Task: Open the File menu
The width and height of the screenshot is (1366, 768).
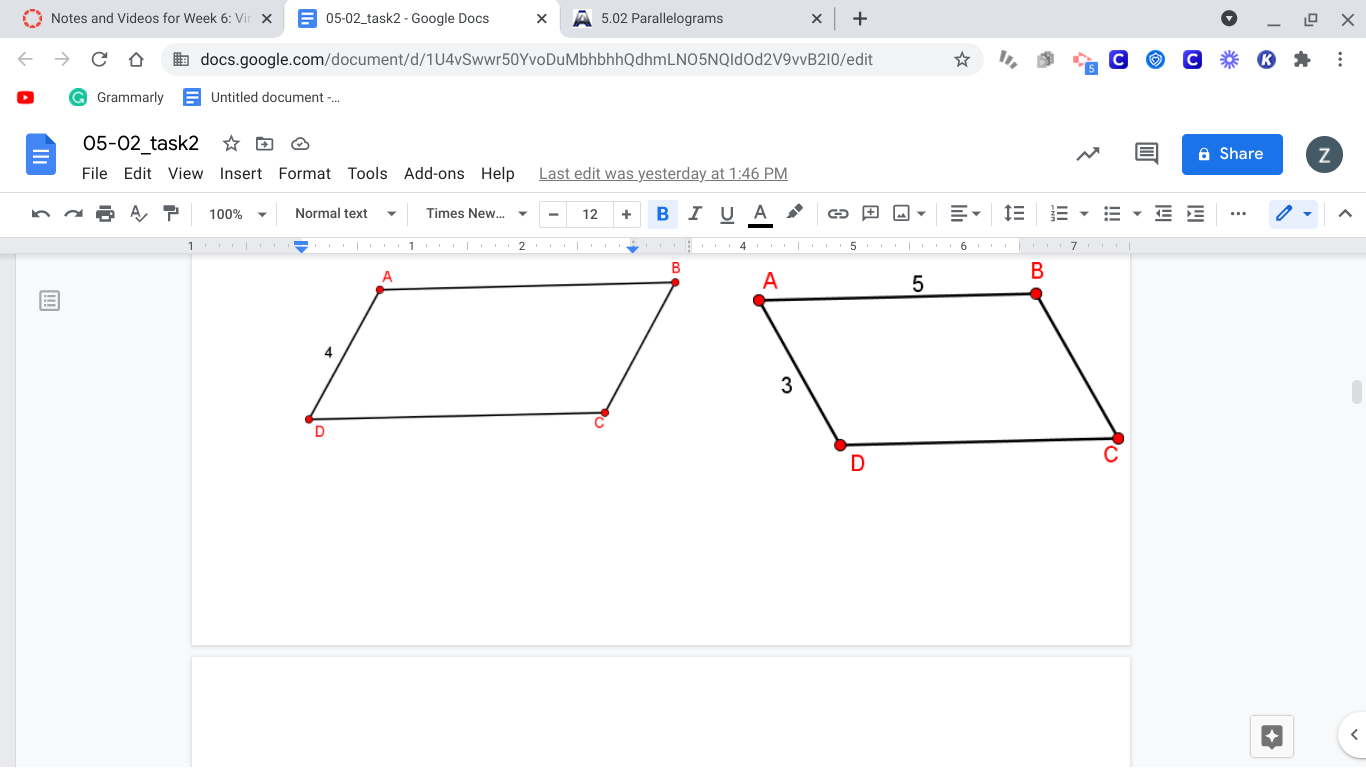Action: point(94,174)
